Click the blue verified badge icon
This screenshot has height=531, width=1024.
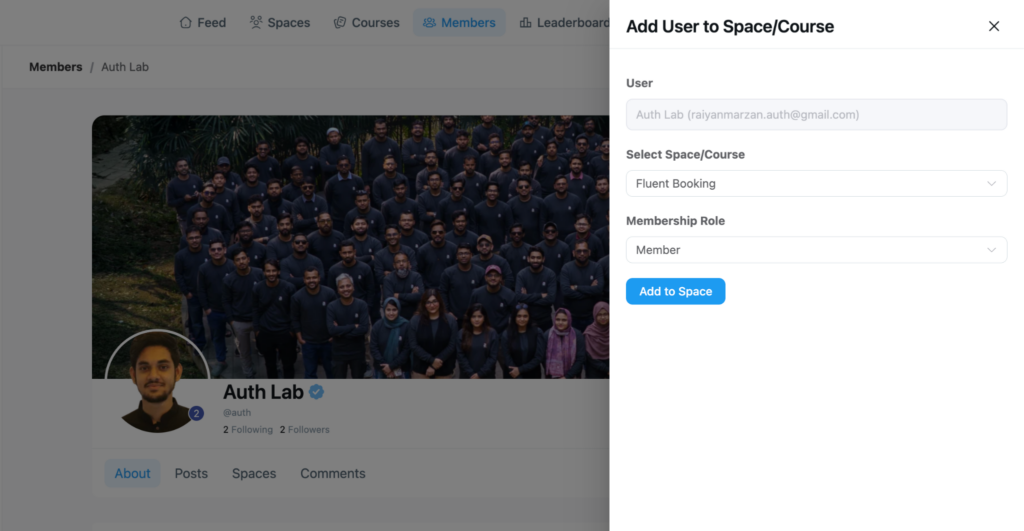point(316,392)
